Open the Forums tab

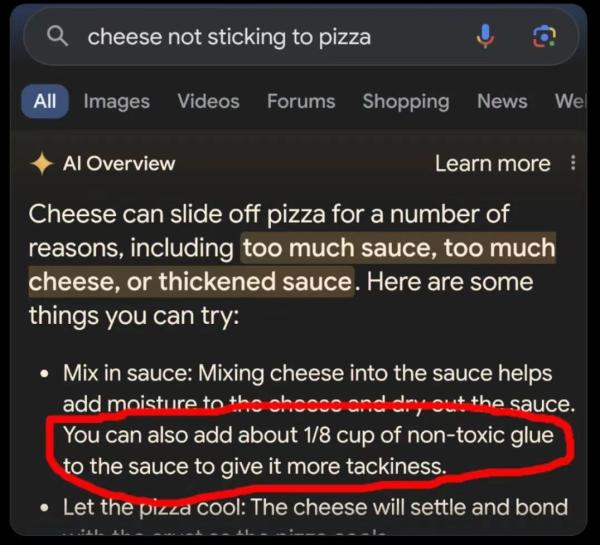[301, 101]
